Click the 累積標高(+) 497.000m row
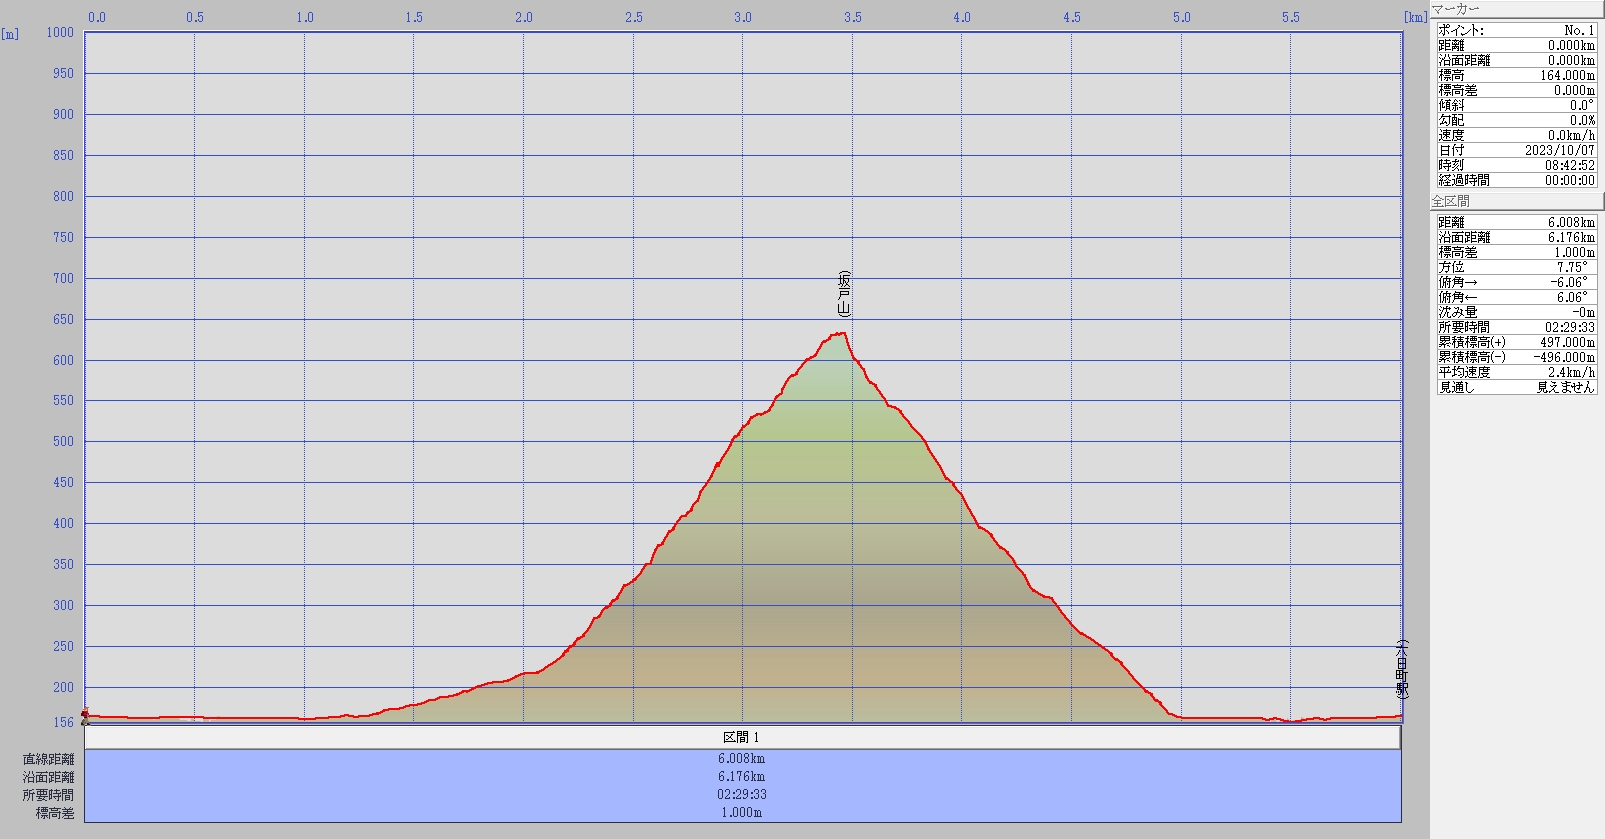This screenshot has width=1605, height=839. coord(1516,342)
